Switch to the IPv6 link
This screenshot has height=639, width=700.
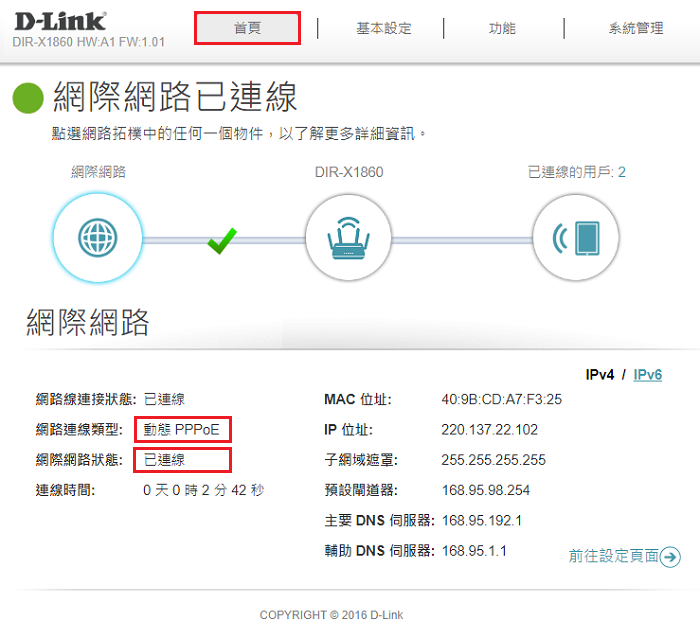point(647,375)
